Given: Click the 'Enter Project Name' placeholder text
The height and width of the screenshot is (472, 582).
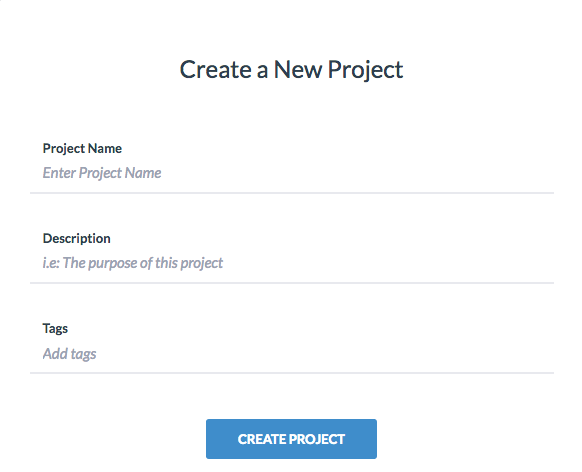Looking at the screenshot, I should coord(102,173).
